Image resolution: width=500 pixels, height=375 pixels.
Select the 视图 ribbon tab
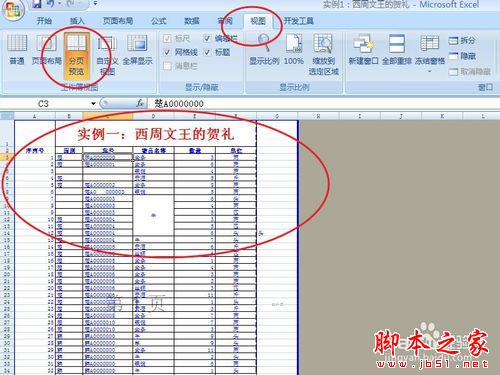pos(258,21)
